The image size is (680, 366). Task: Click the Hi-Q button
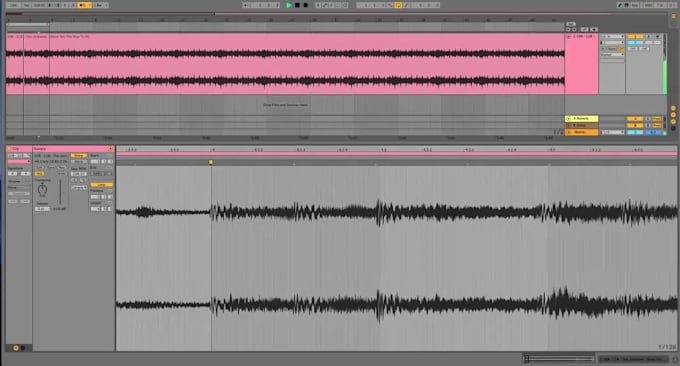point(39,173)
